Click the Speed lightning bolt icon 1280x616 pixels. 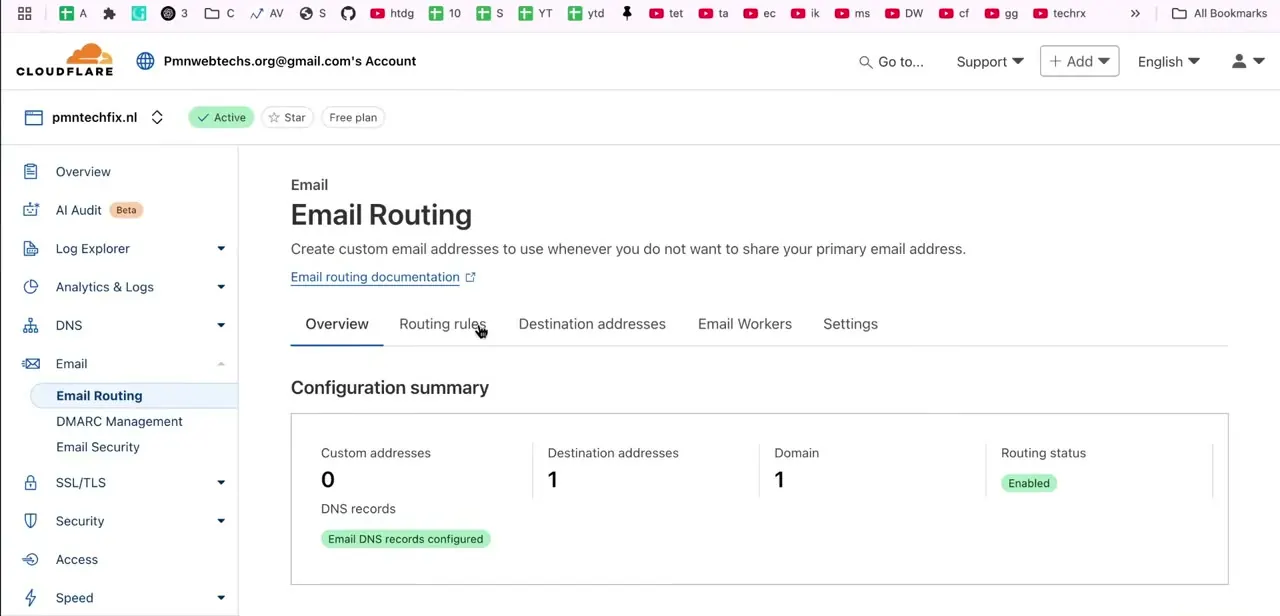(31, 598)
